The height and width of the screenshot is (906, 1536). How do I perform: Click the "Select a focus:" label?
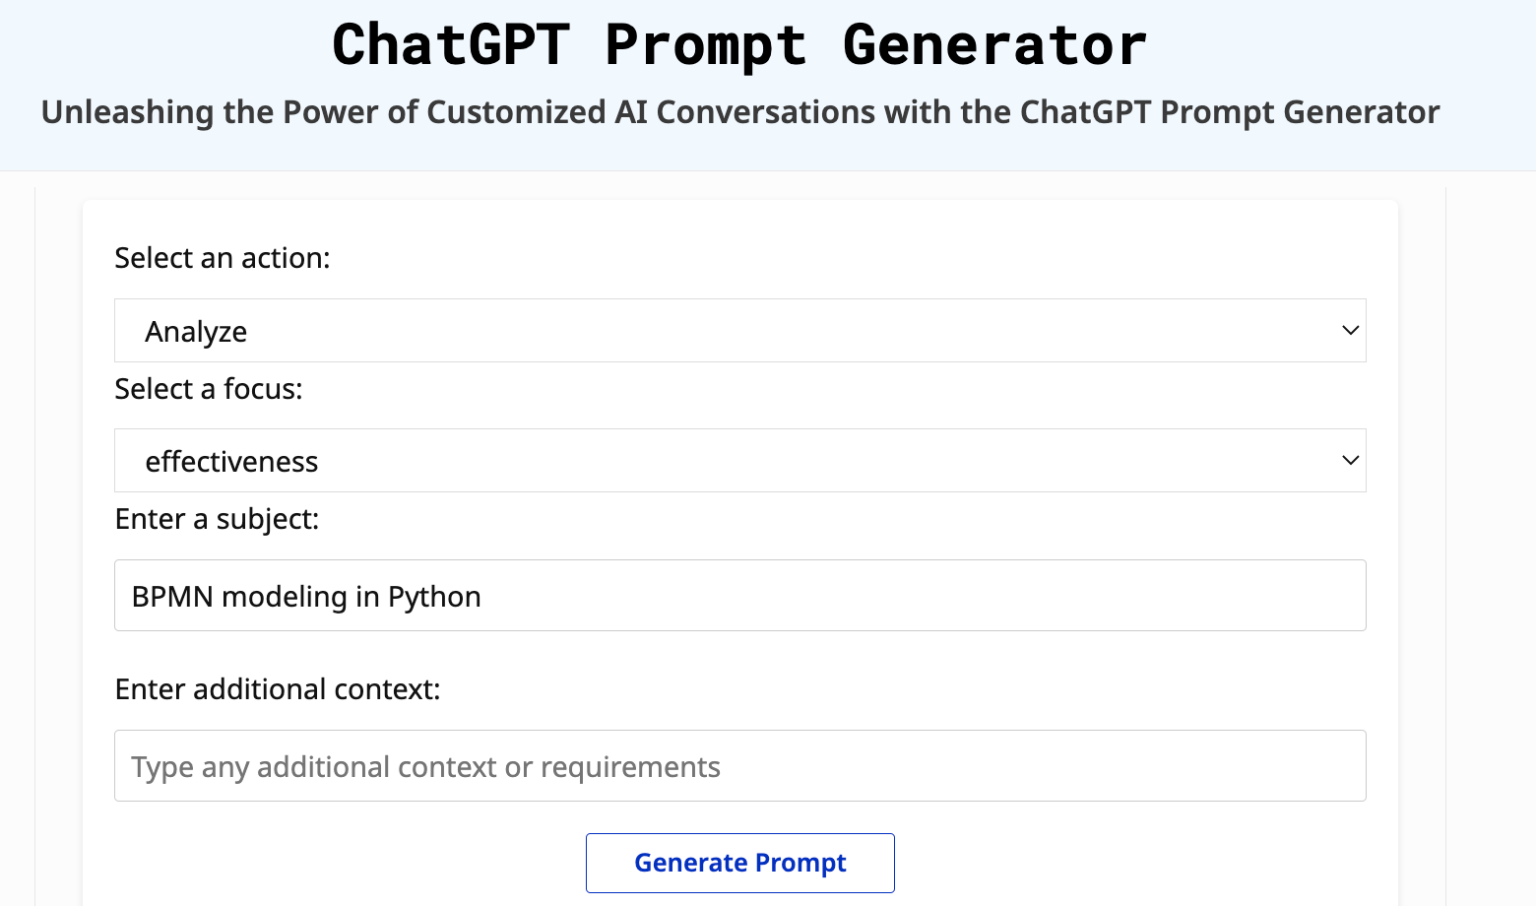208,389
